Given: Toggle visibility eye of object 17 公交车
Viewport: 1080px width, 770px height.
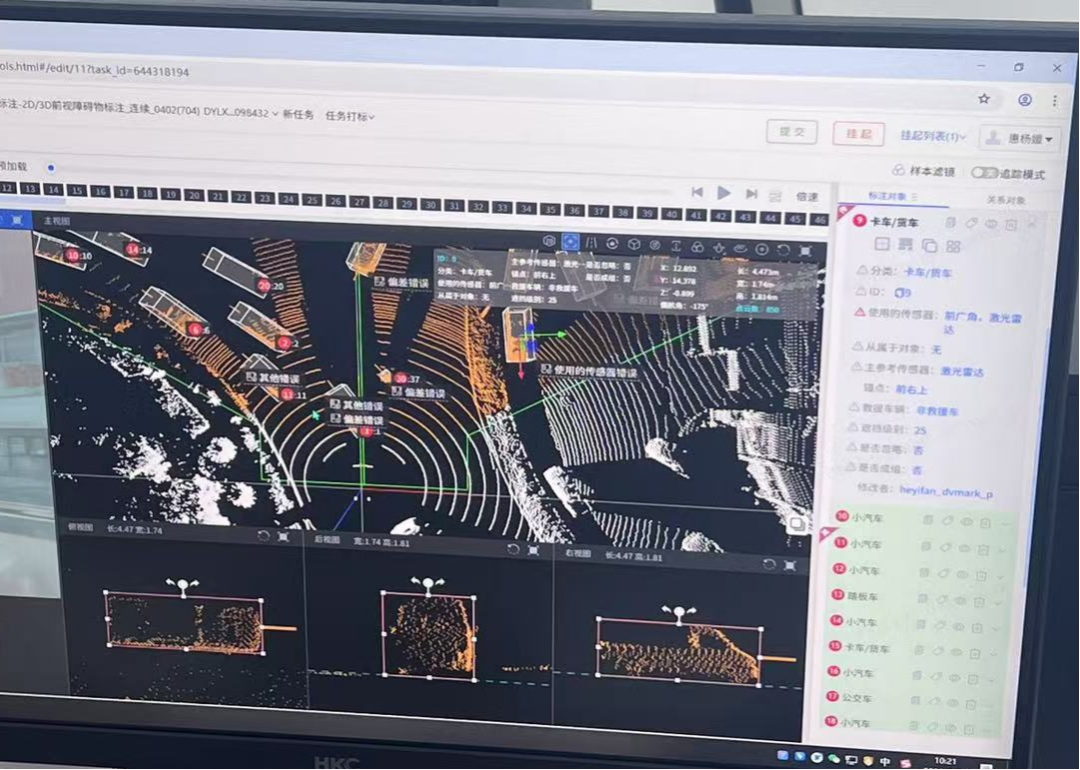Looking at the screenshot, I should pos(952,703).
